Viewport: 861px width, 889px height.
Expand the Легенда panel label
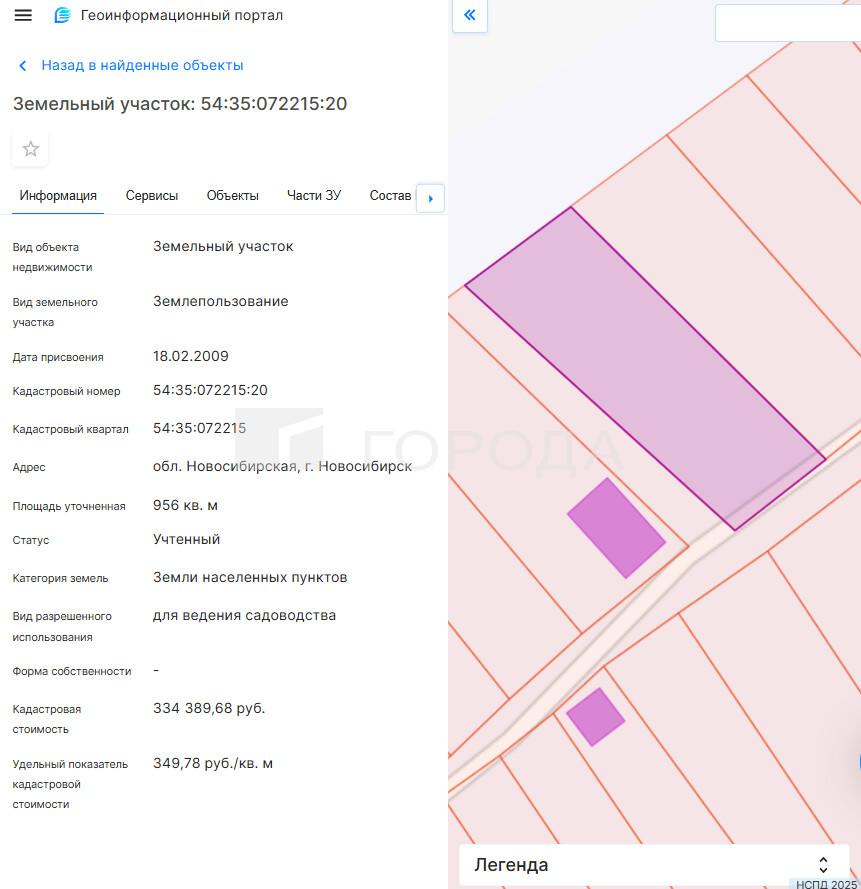[x=511, y=865]
